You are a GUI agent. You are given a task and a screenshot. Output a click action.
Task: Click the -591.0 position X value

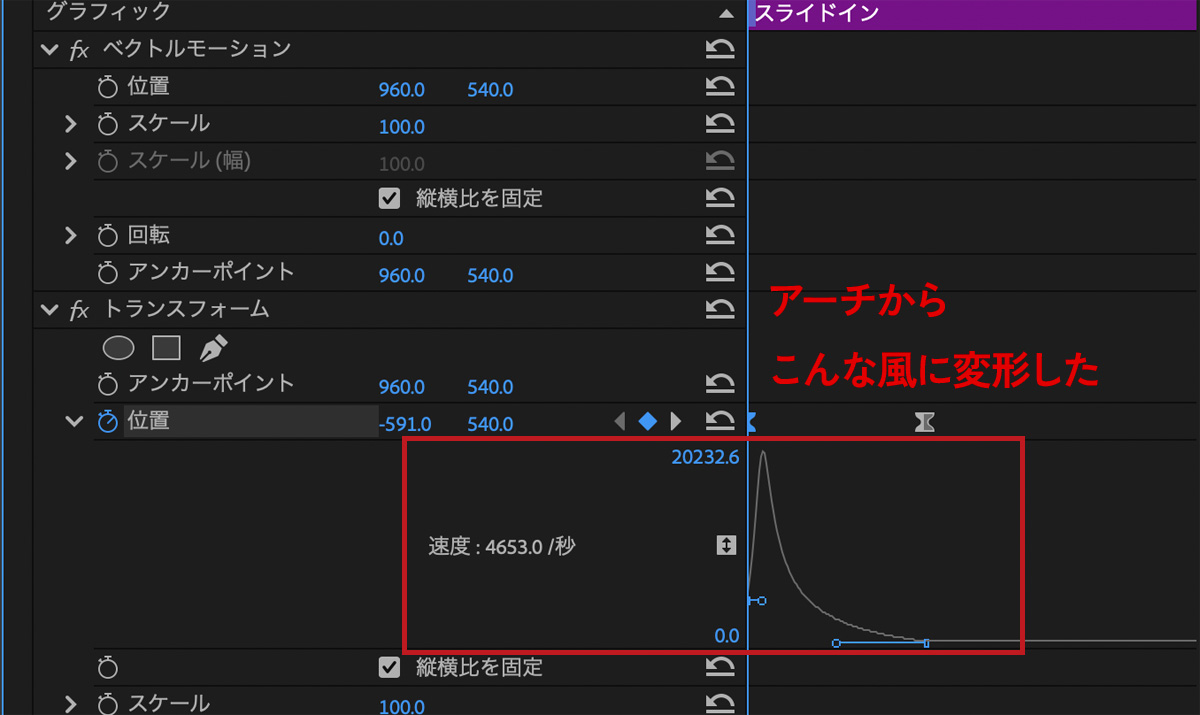click(x=404, y=424)
